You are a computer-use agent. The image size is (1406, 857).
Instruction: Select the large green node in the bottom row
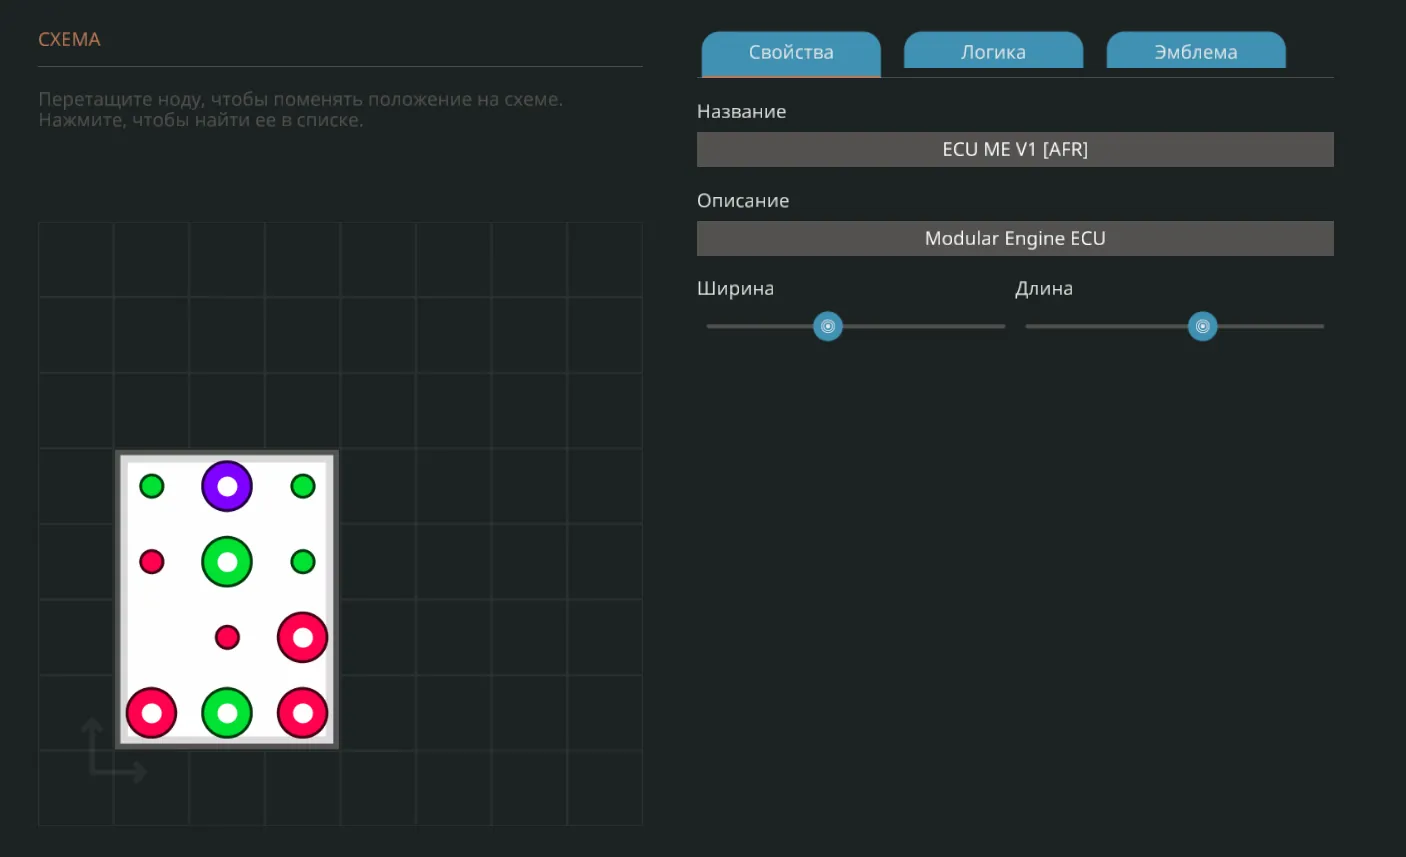click(x=227, y=713)
